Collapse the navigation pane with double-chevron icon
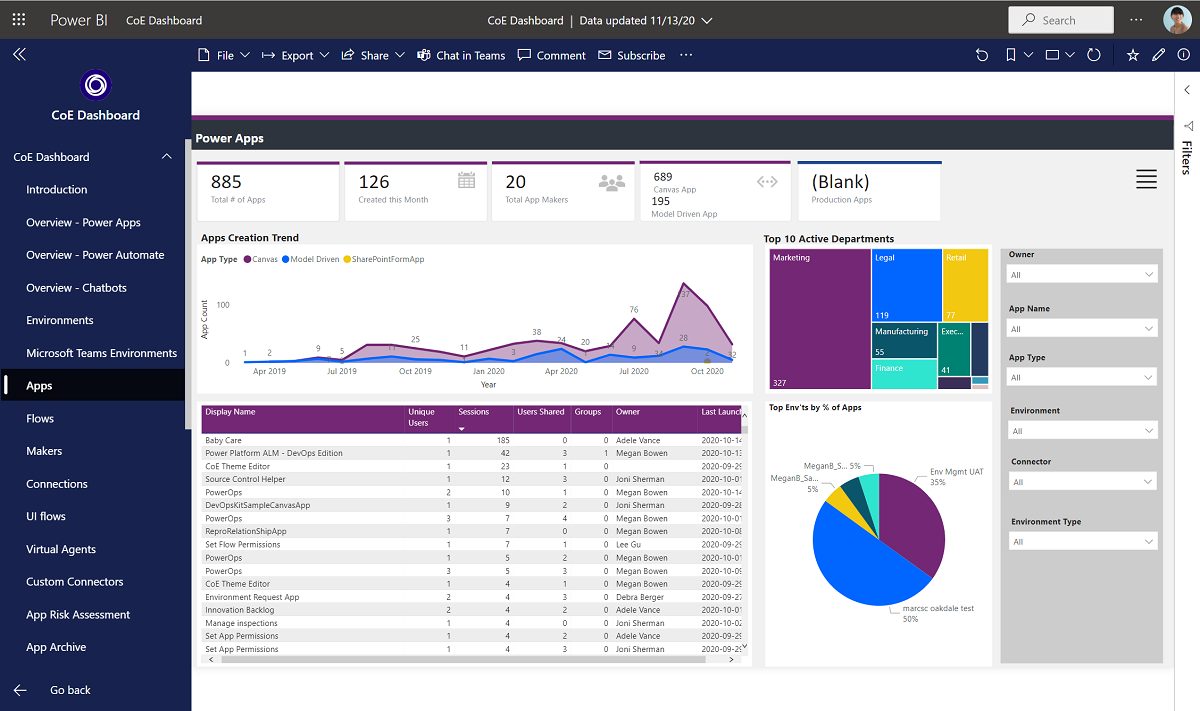 (19, 55)
